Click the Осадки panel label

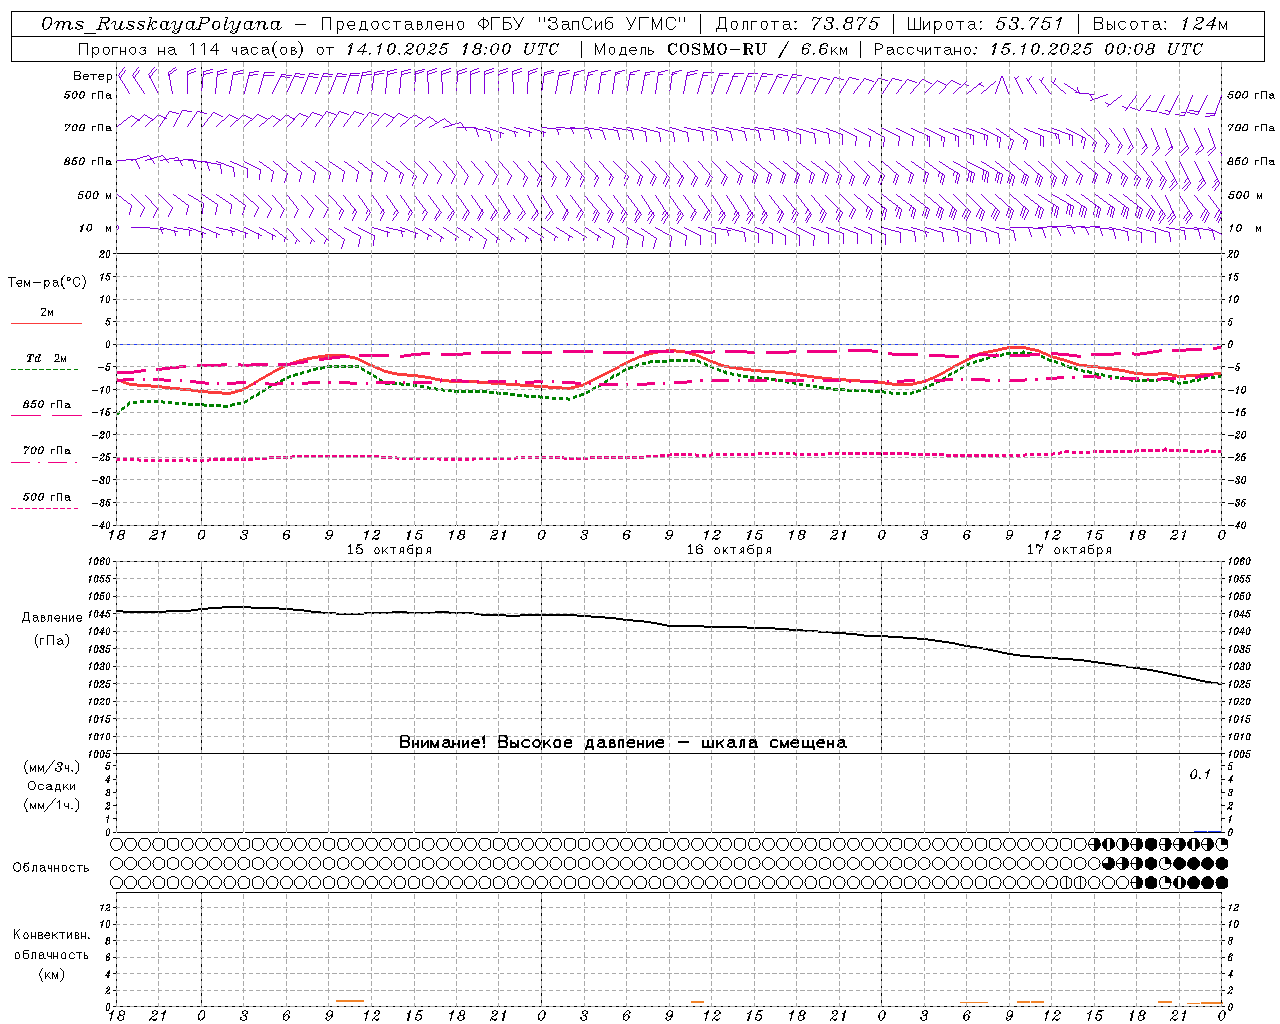[52, 786]
